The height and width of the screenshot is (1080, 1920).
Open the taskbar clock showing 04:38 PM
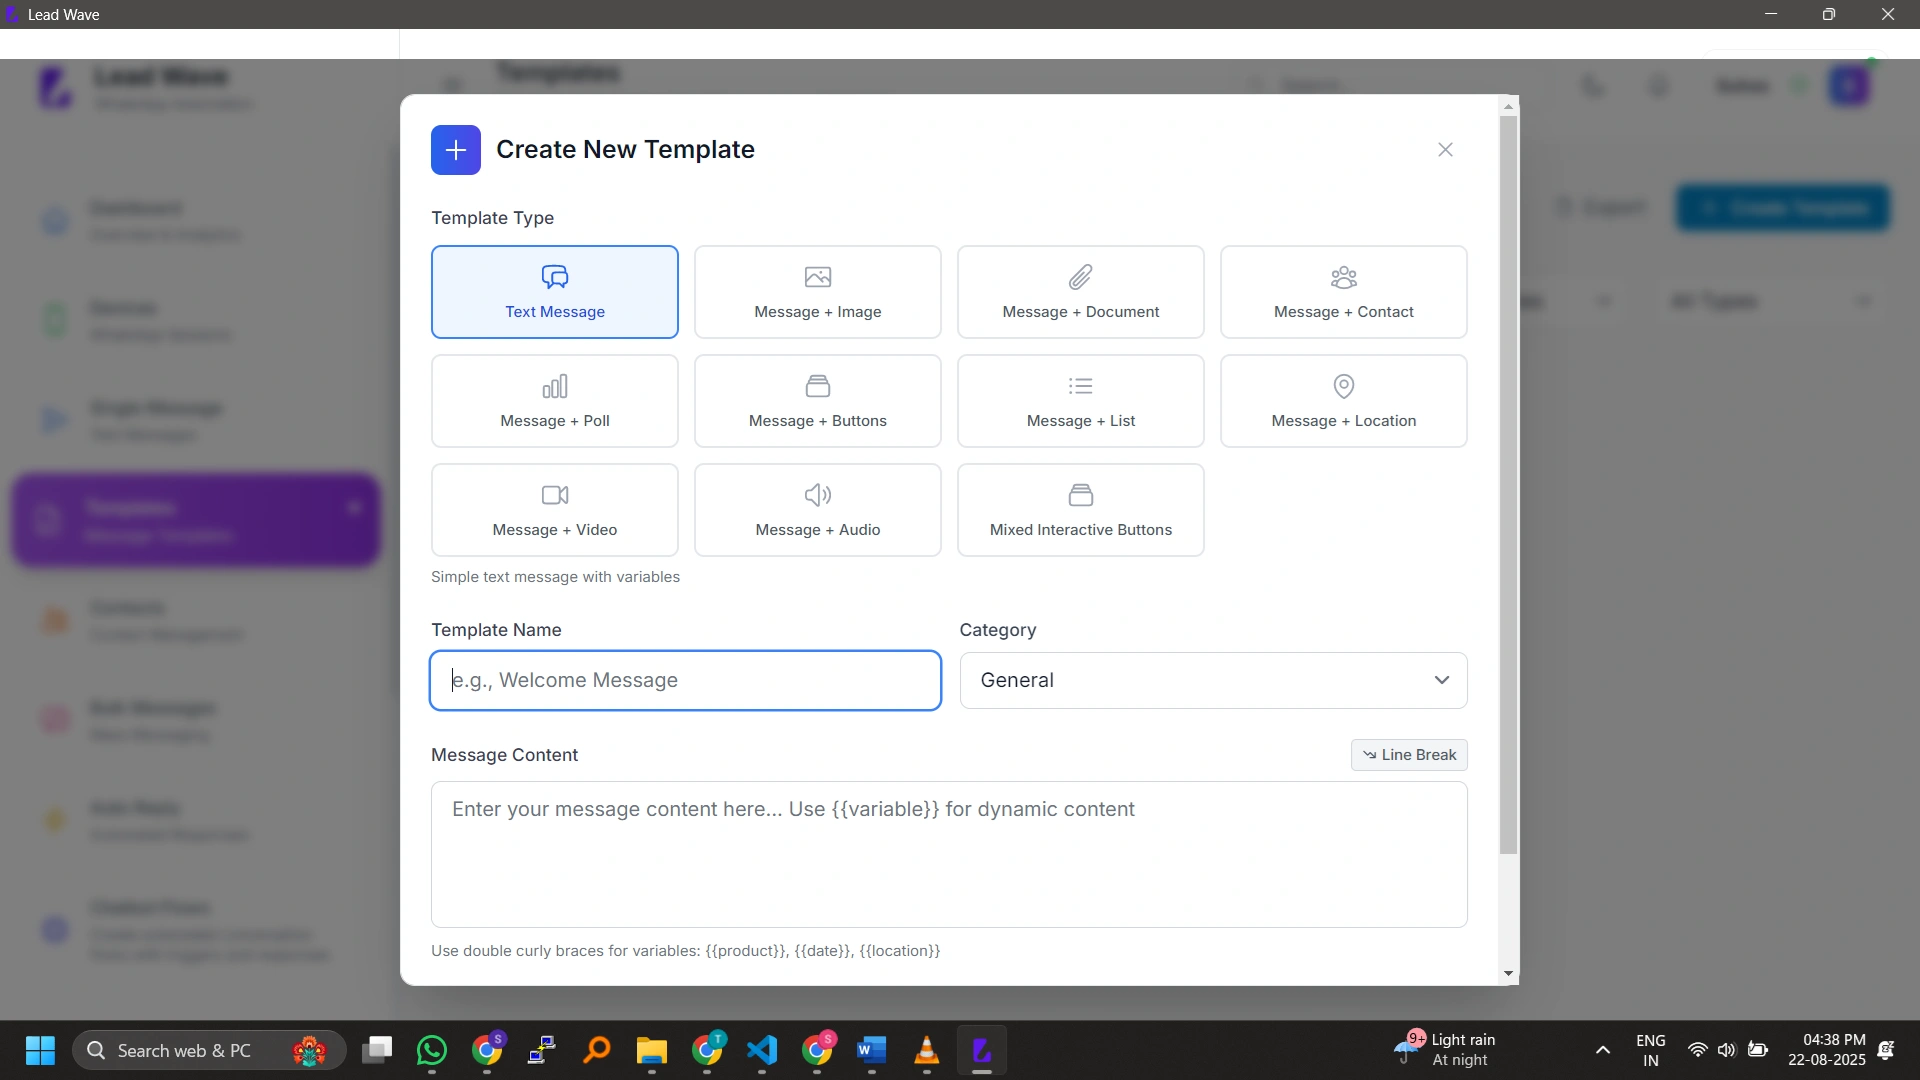[1827, 1050]
